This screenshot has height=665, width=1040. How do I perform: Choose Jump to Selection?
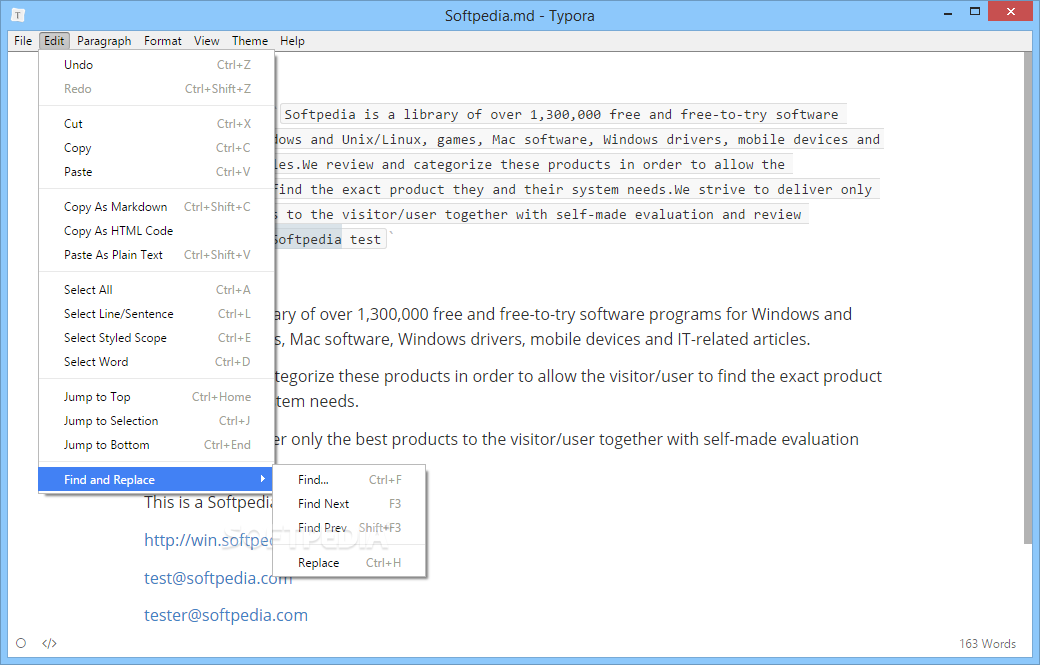(157, 420)
